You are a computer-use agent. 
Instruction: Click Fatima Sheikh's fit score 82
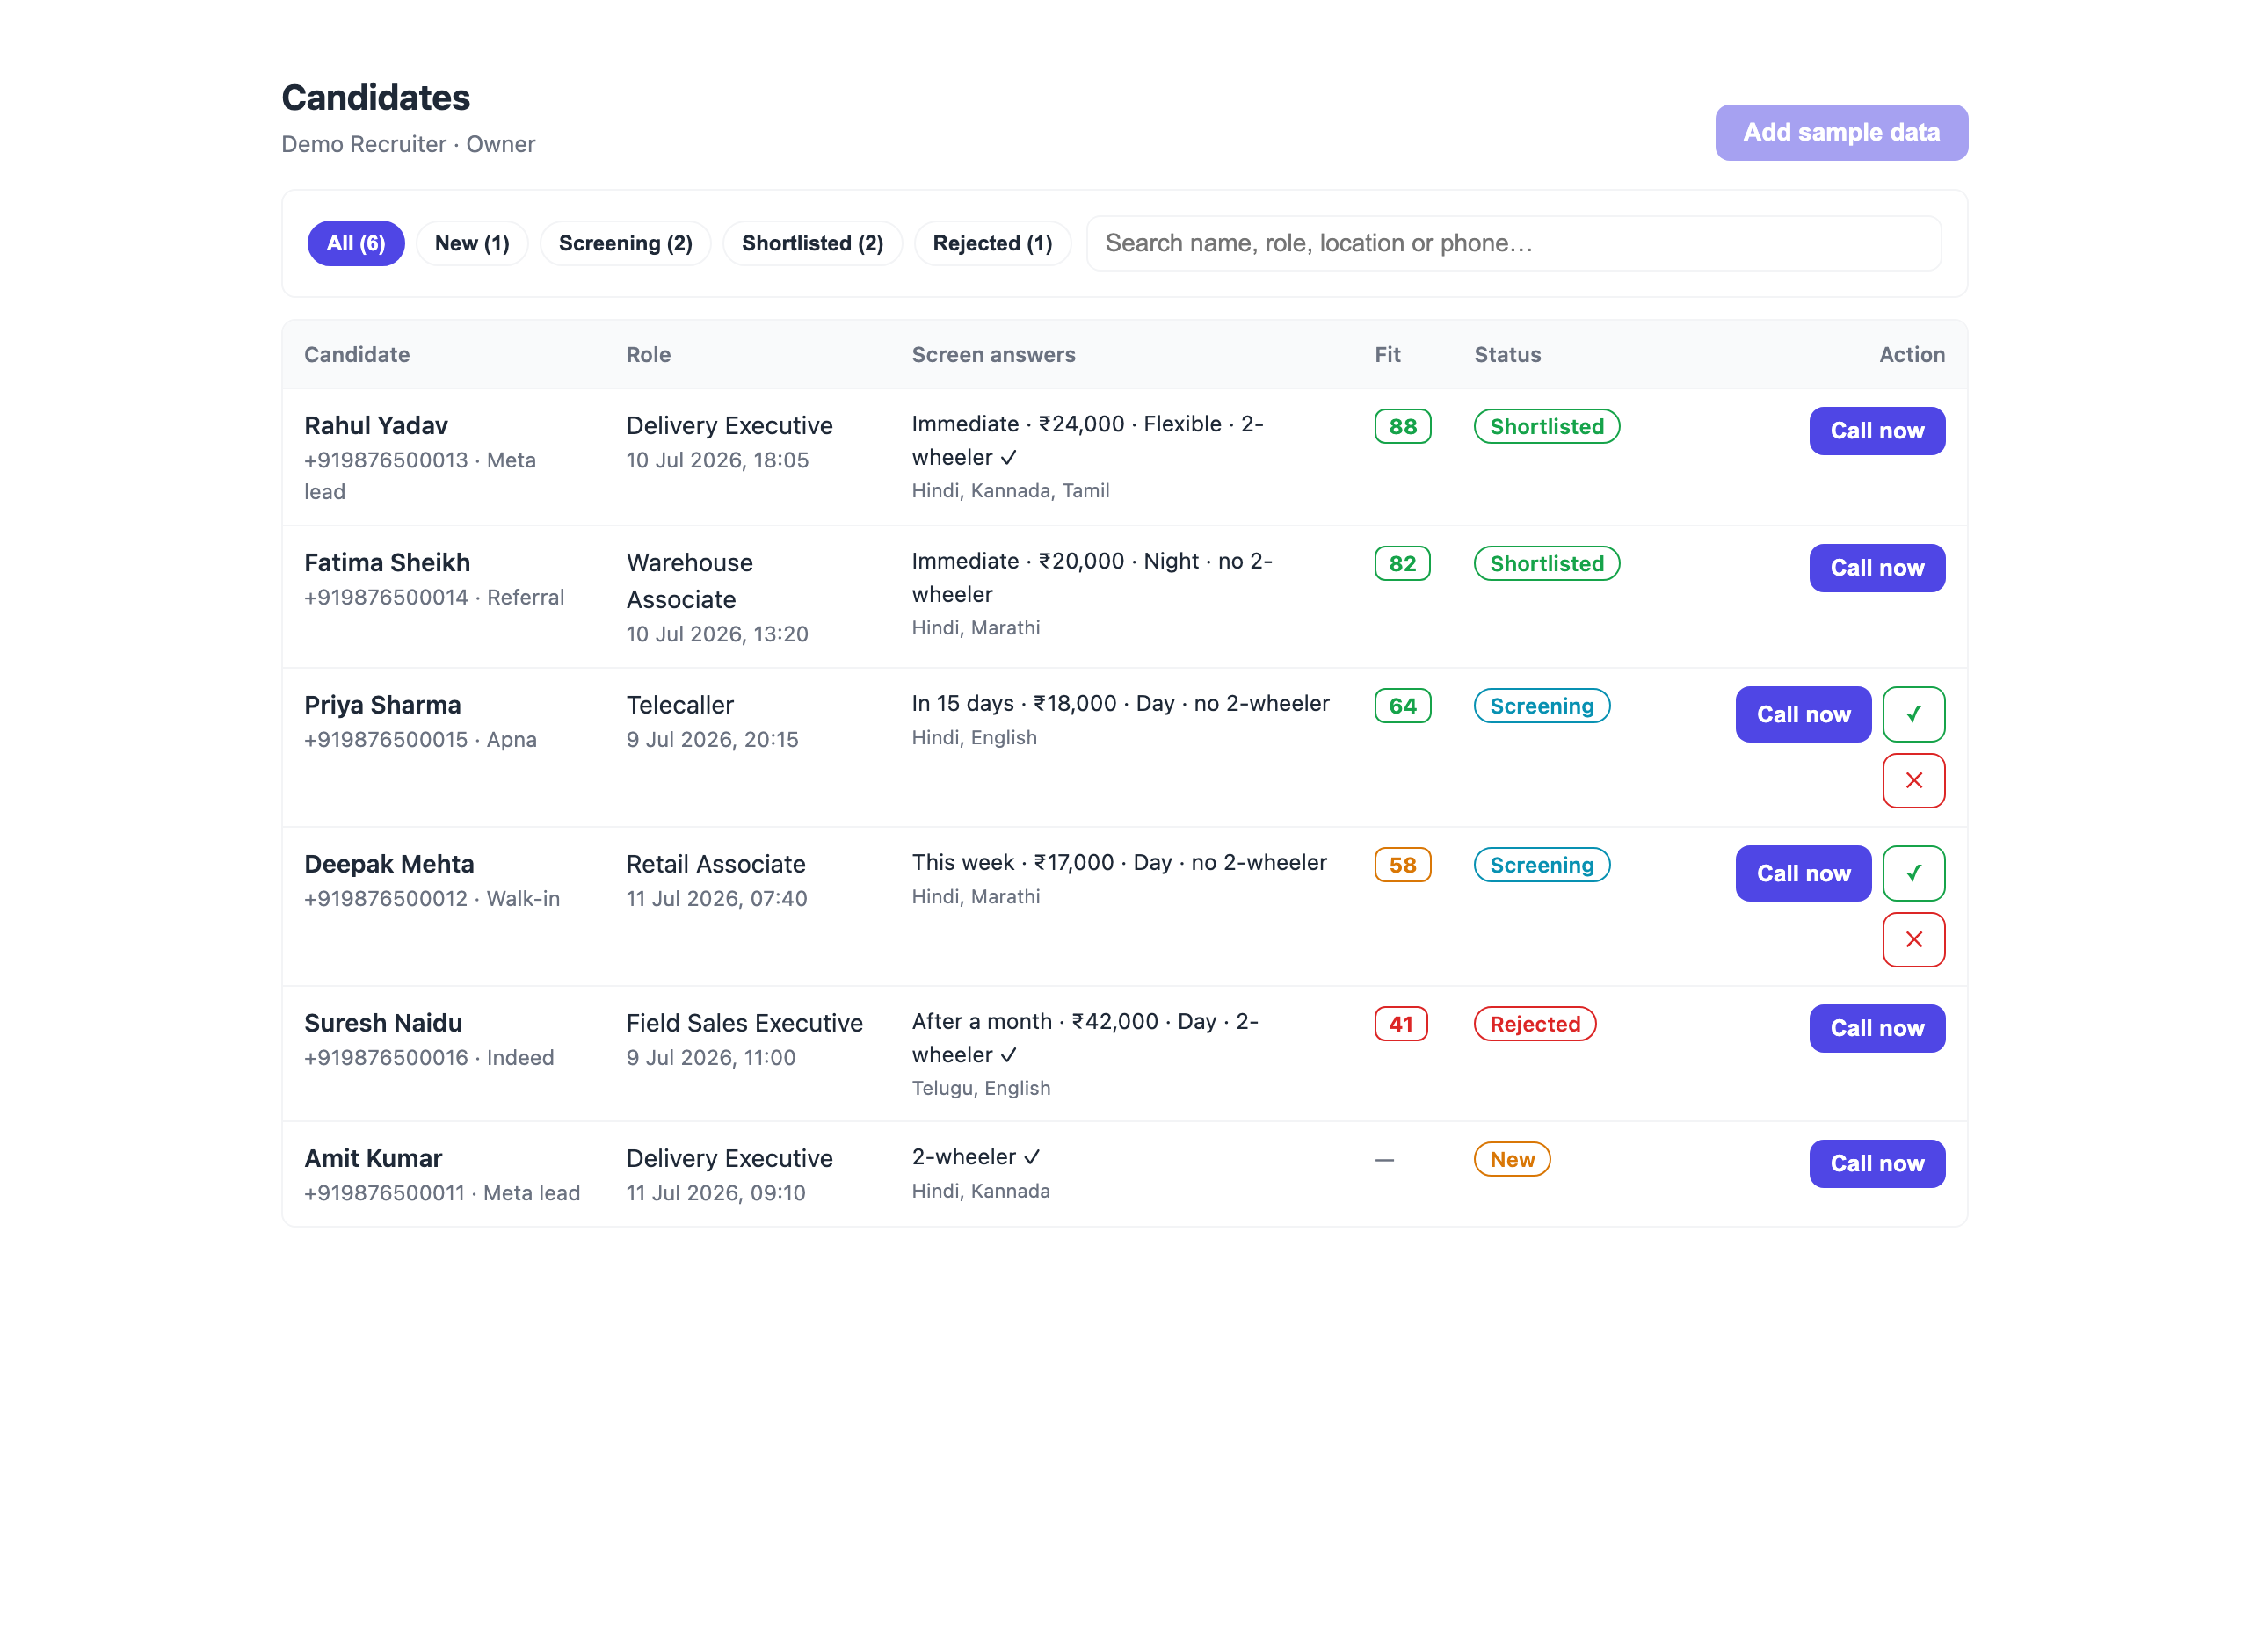[1402, 563]
